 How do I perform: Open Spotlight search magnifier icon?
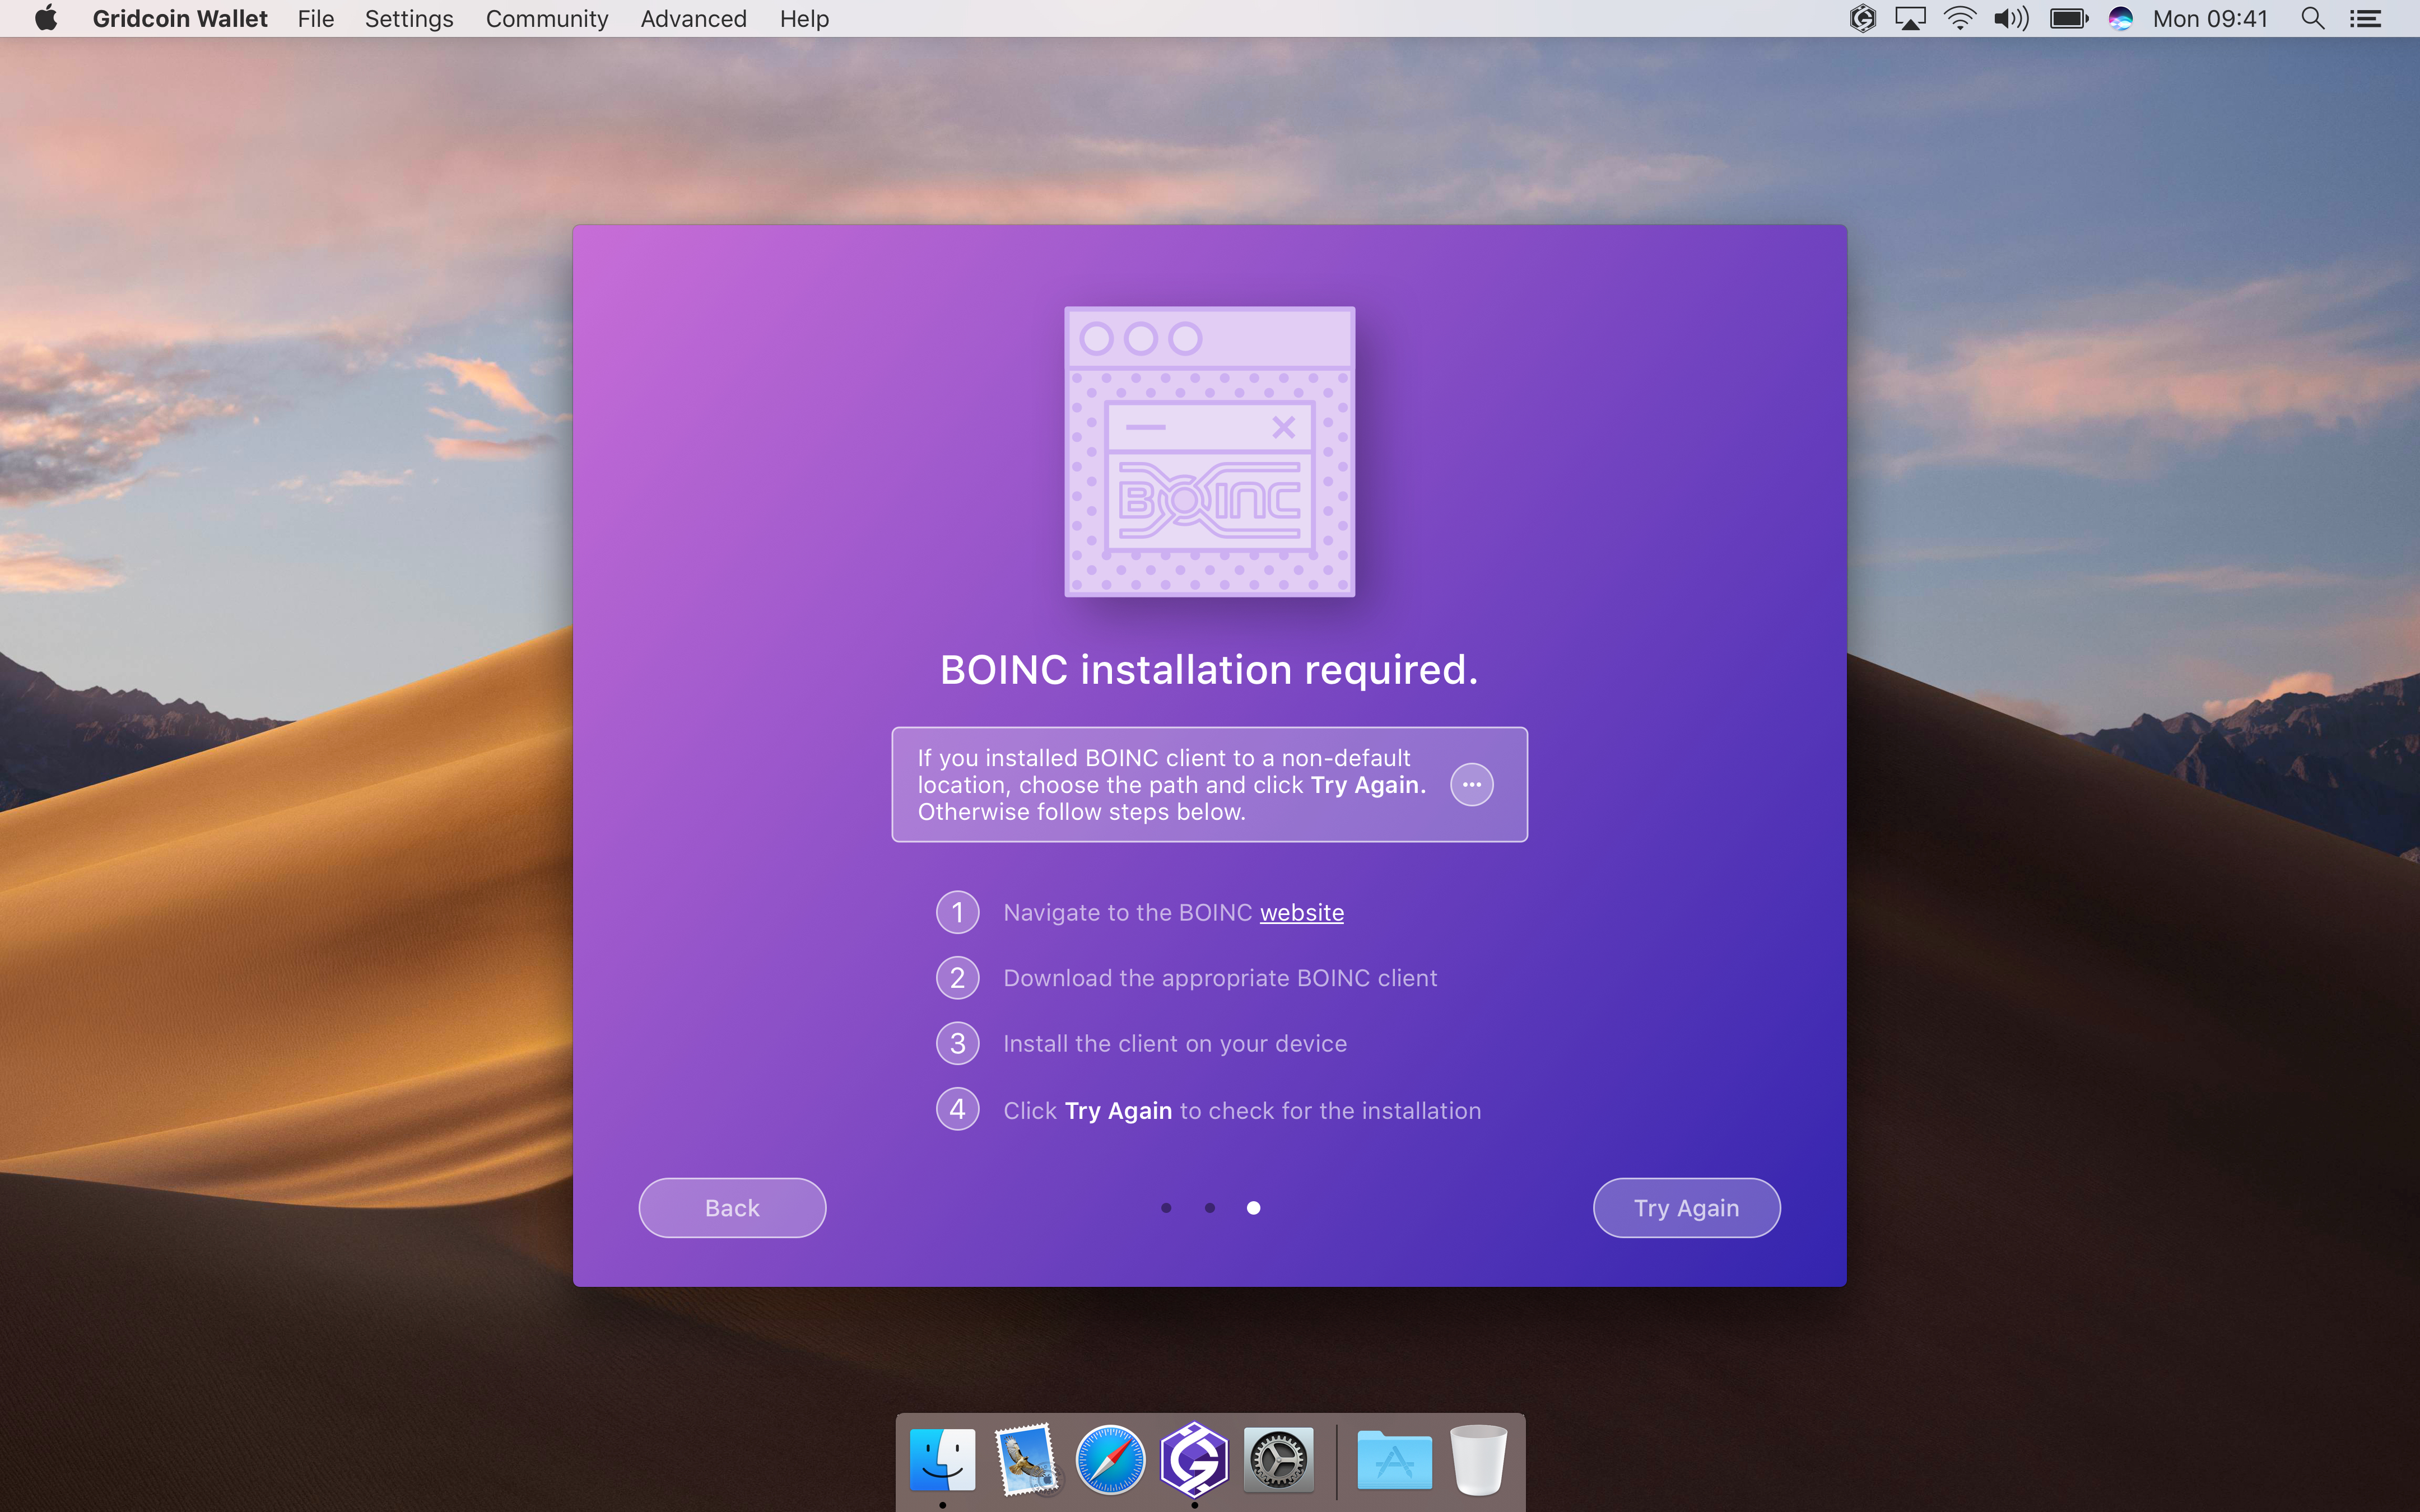pyautogui.click(x=2312, y=19)
